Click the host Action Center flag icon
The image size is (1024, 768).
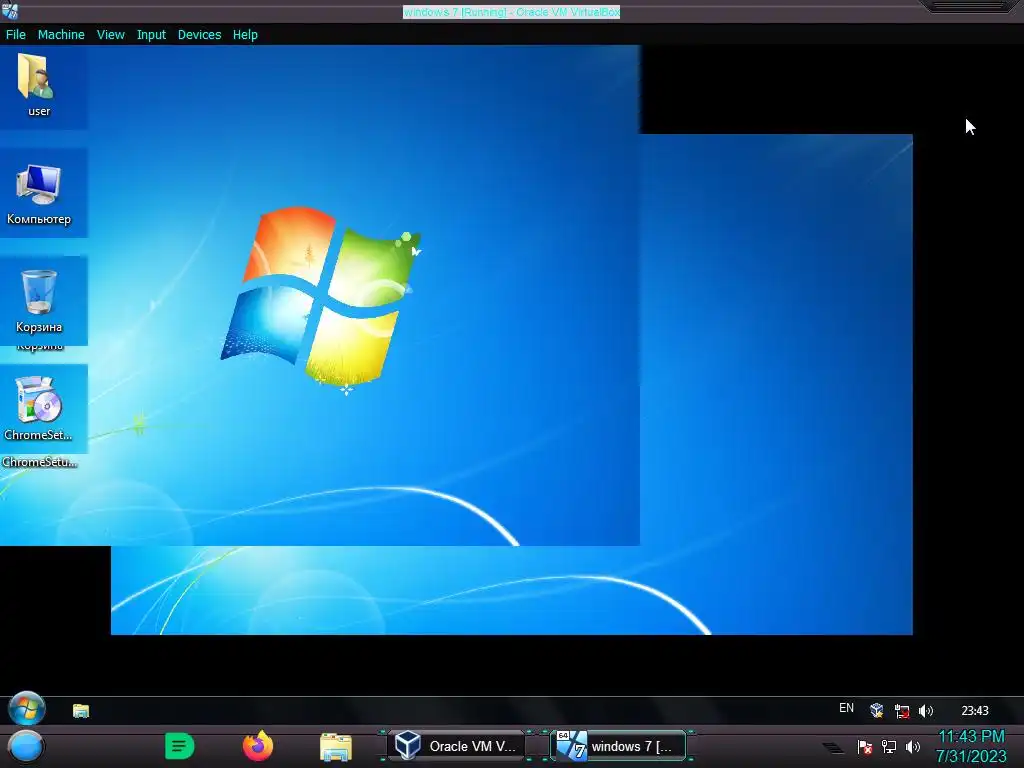tap(865, 746)
